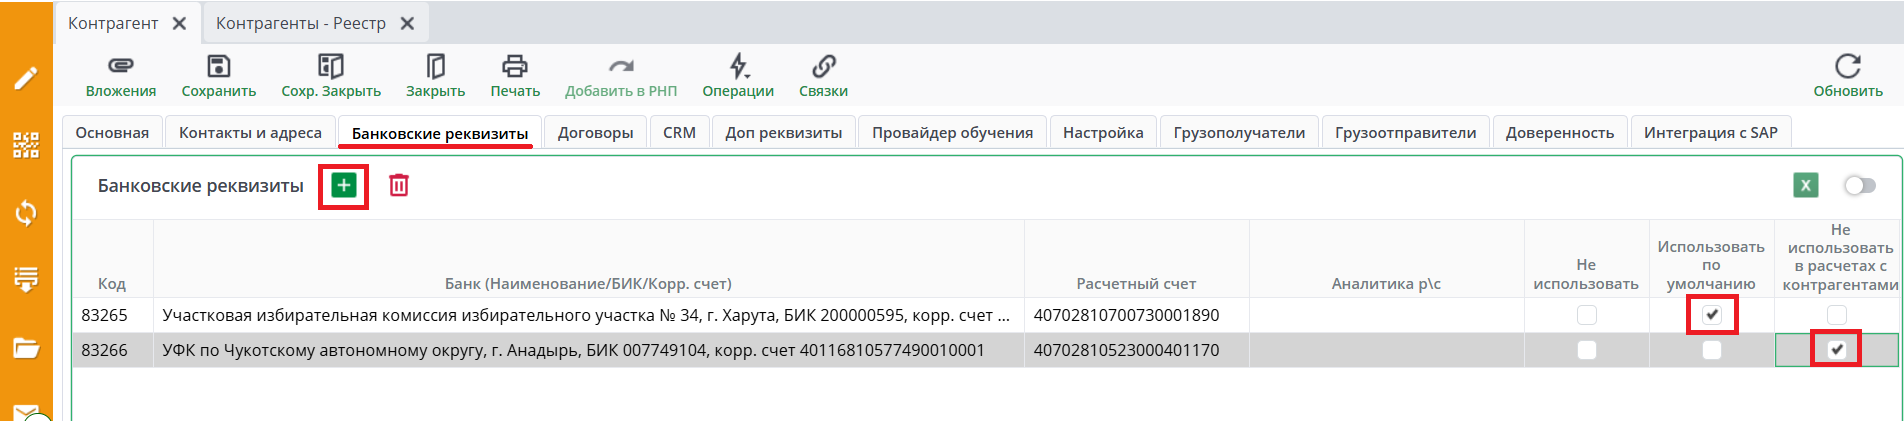1904x421 pixels.
Task: Open Связки link icon
Action: [x=823, y=67]
